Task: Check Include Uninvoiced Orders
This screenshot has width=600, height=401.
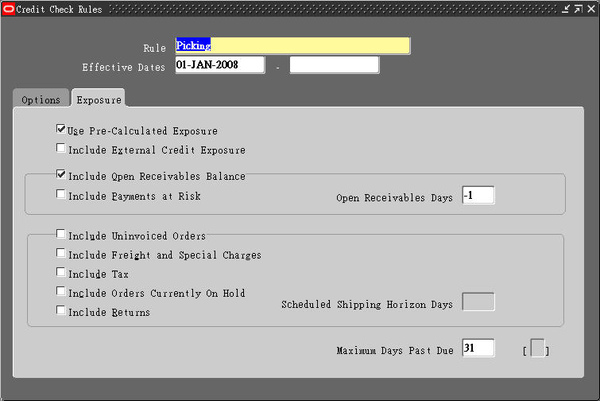Action: click(60, 234)
